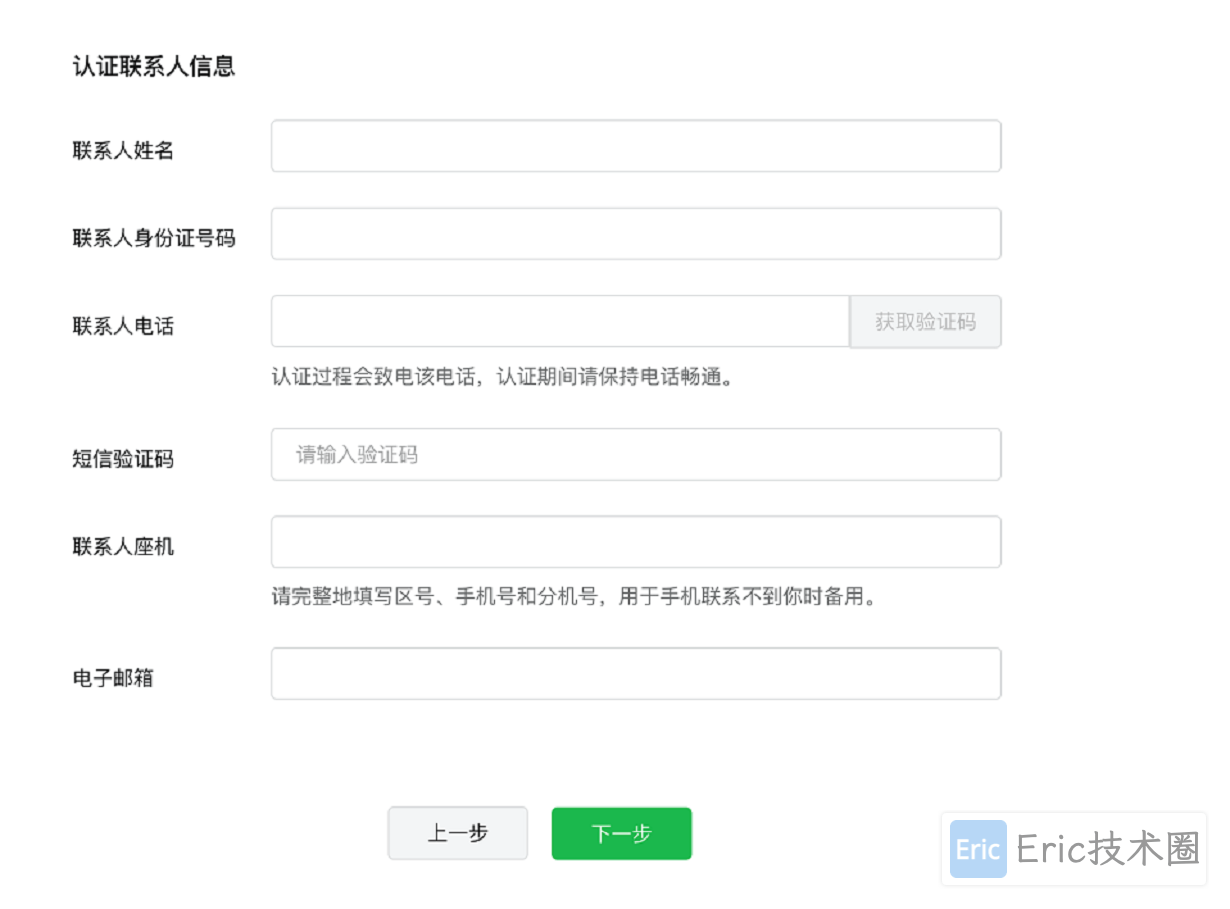
Task: Click the 联系人身份证号码 label text
Action: click(153, 238)
